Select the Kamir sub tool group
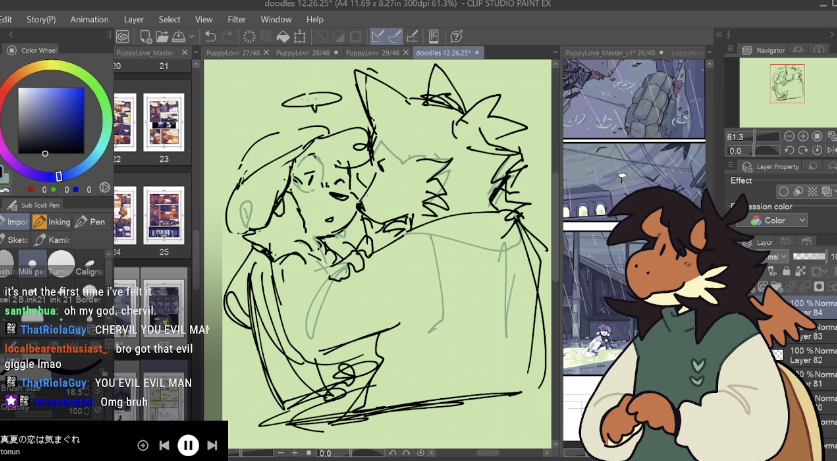Screen dimensions: 837x461 52,240
